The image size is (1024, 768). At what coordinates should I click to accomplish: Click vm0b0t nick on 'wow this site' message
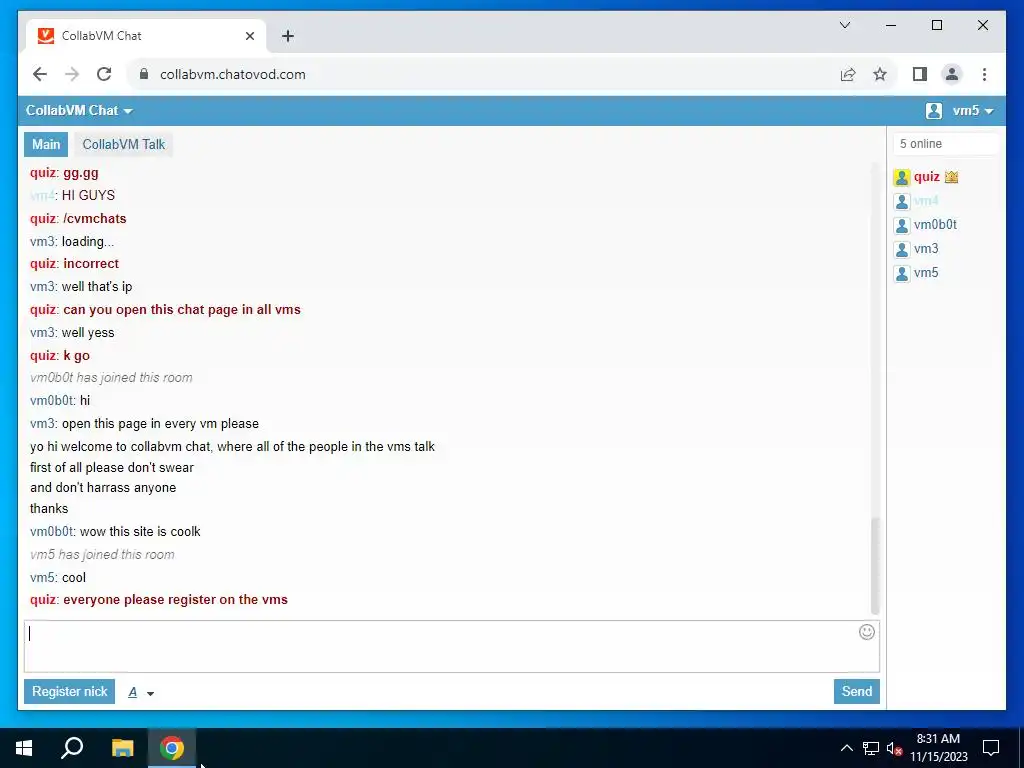52,532
